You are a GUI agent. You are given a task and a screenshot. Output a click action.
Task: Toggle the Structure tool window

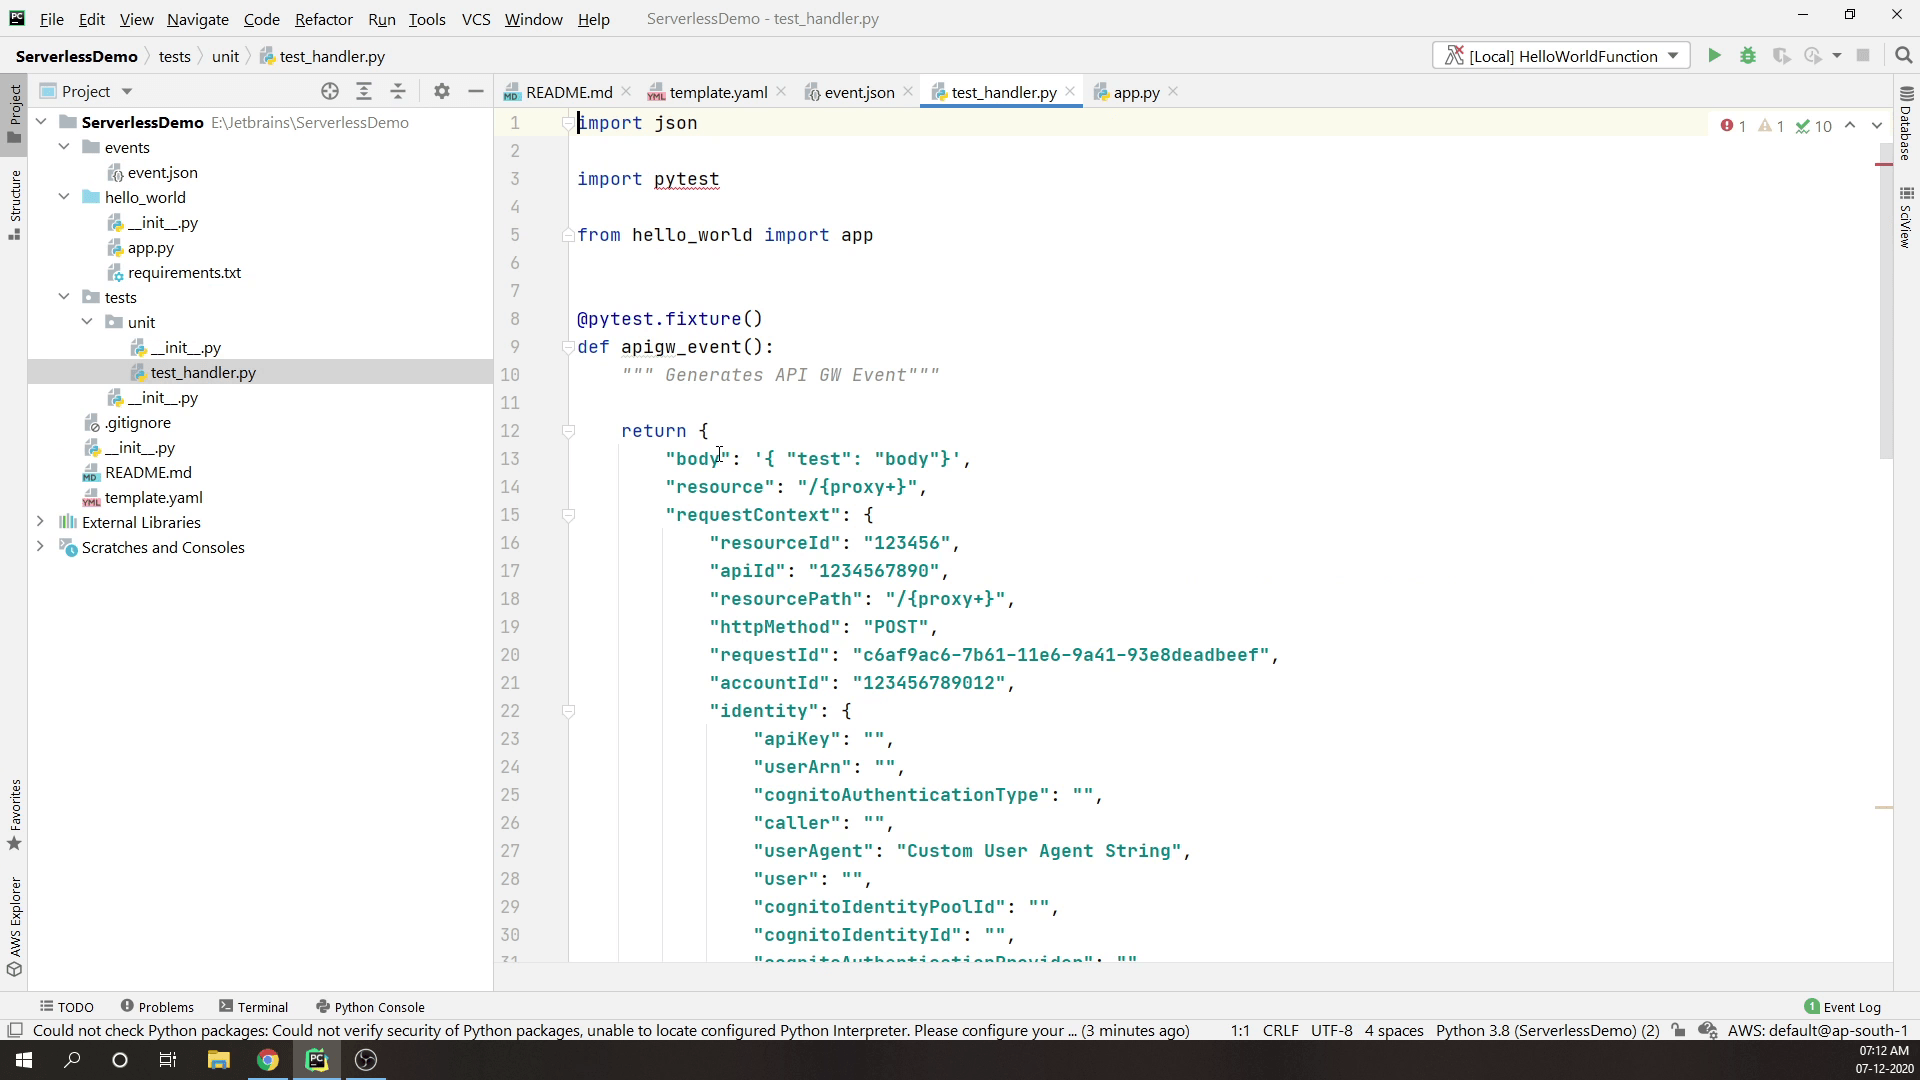[x=14, y=205]
